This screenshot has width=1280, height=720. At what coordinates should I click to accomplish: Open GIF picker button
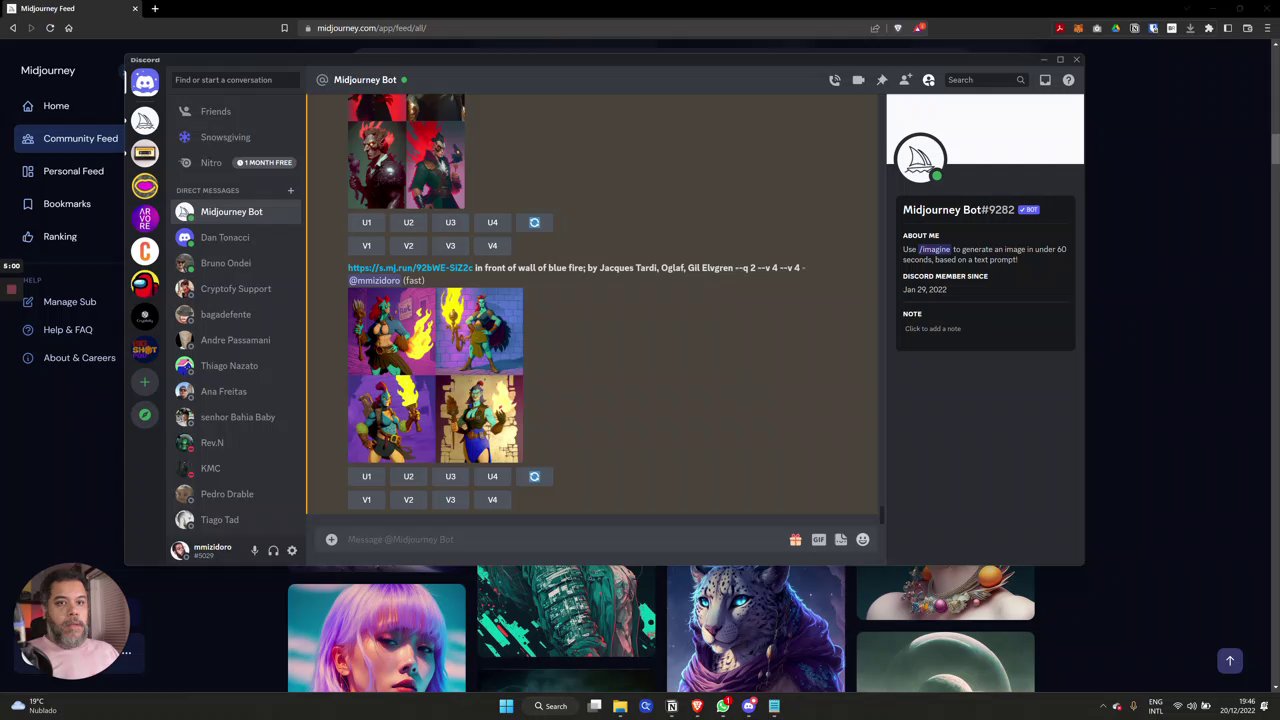click(x=818, y=540)
